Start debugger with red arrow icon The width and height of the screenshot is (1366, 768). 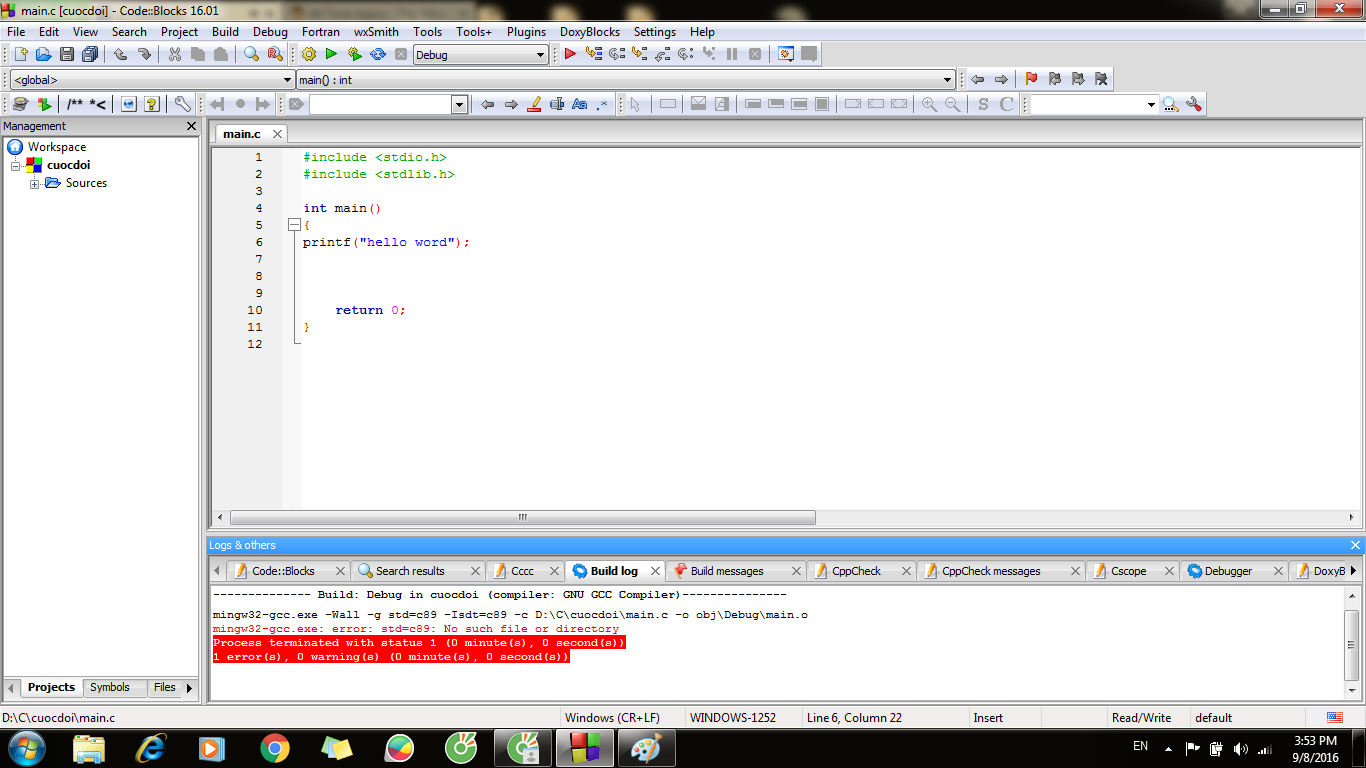[x=570, y=55]
